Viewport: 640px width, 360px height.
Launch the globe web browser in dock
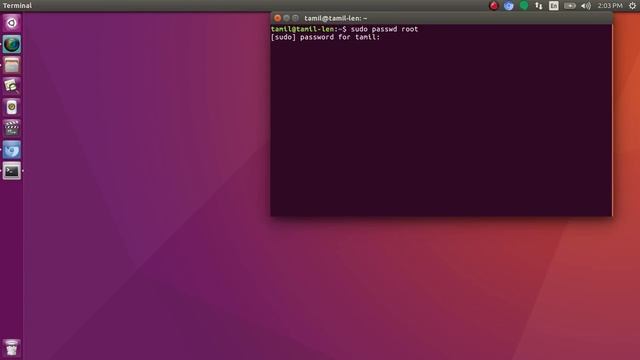coord(11,44)
